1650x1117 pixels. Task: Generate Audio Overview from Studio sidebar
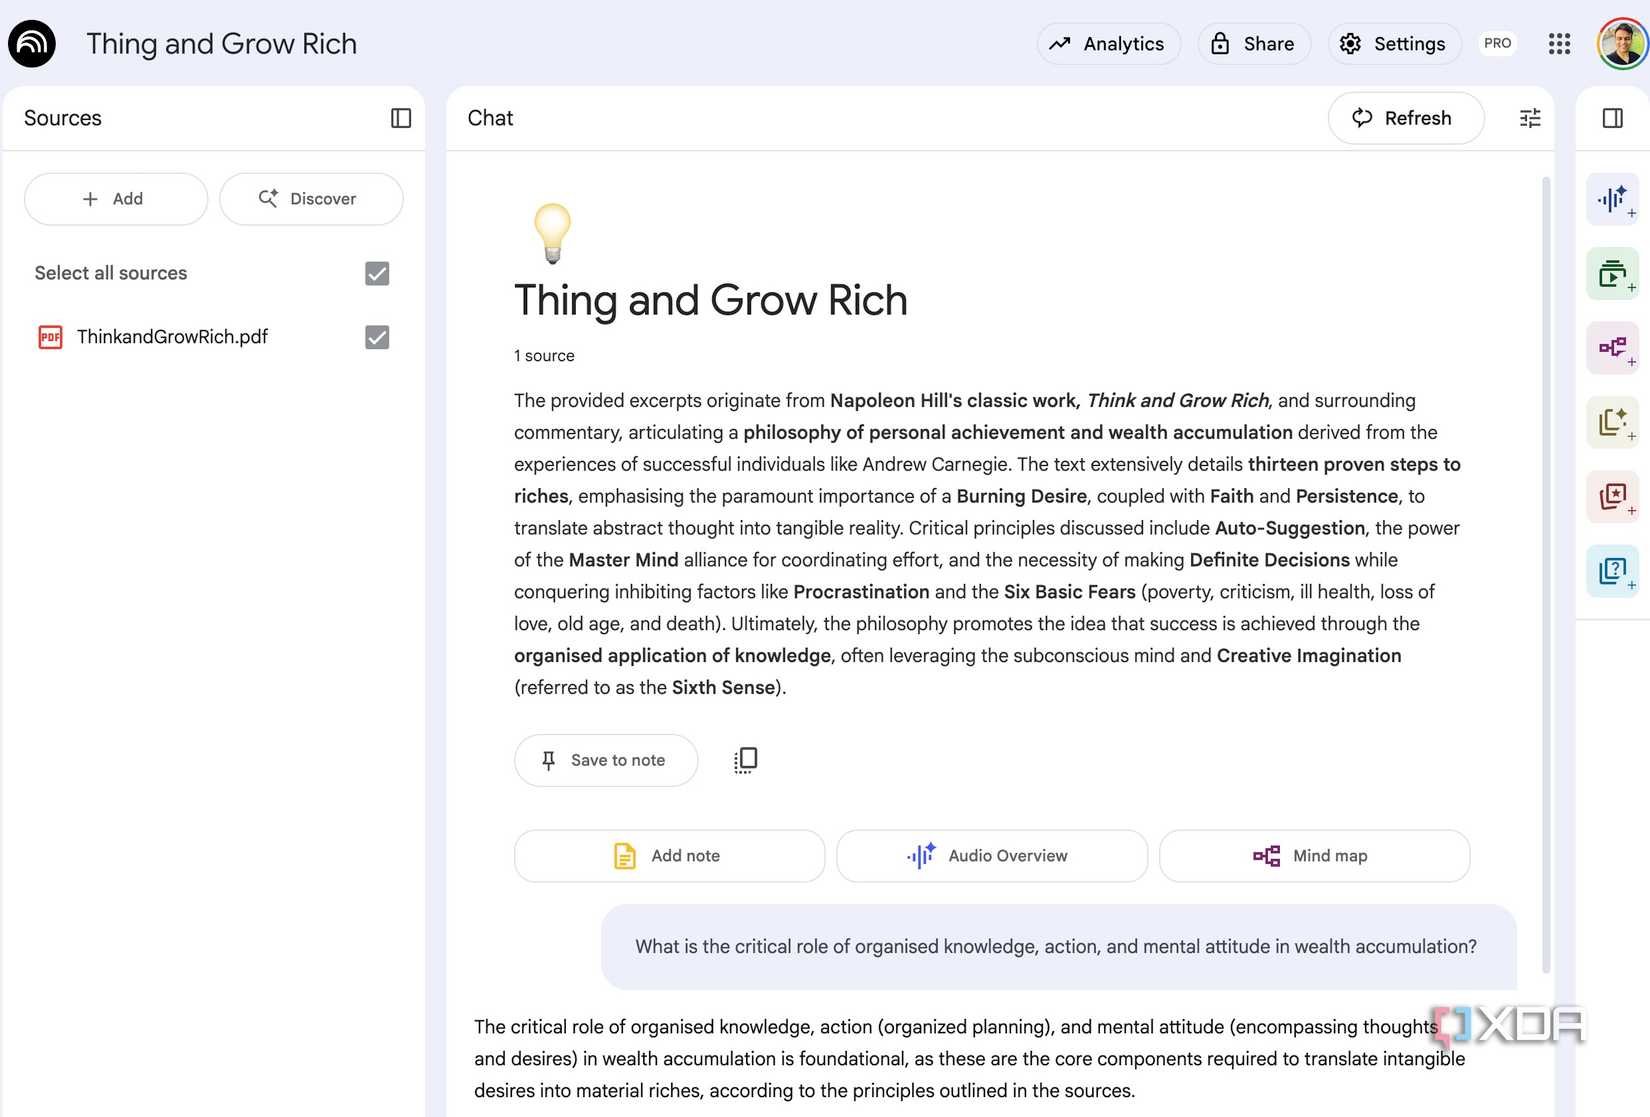(x=1612, y=199)
